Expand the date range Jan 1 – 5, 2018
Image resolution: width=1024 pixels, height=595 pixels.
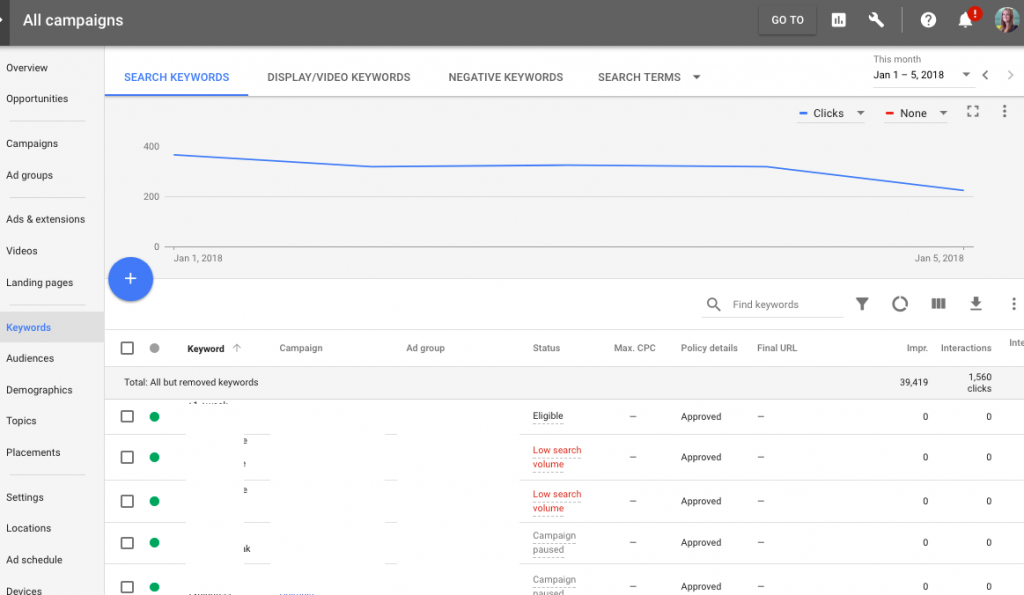922,75
